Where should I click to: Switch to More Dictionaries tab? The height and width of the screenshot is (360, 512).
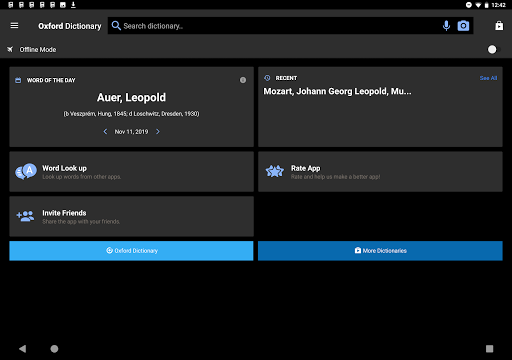(380, 251)
